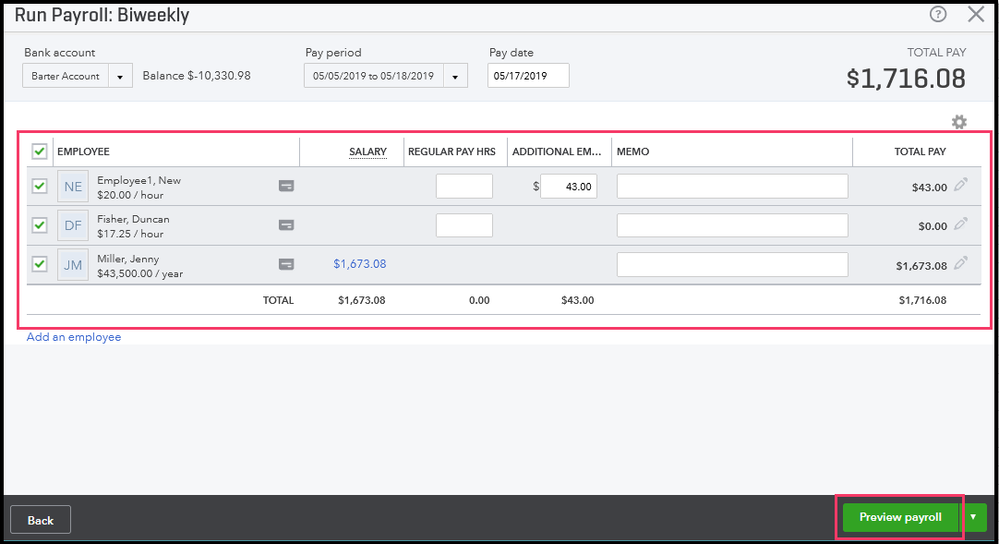Click the TOTAL PAY column header
Viewport: 999px width, 544px height.
pyautogui.click(x=920, y=152)
